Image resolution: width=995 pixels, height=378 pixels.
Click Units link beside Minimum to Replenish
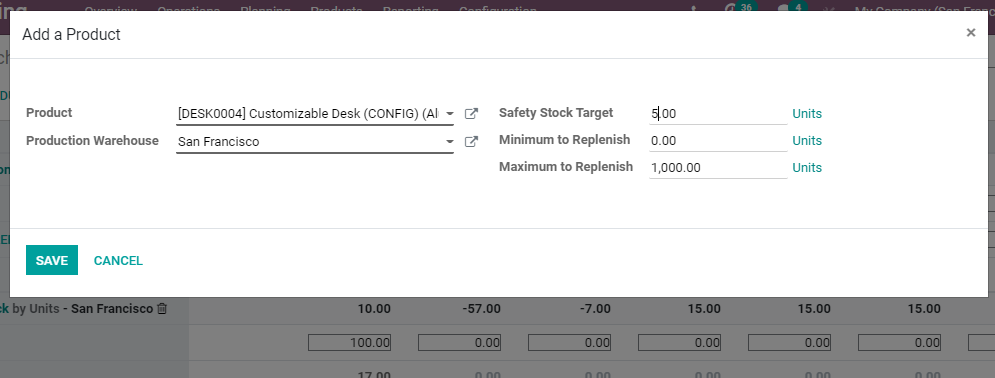[x=807, y=141]
